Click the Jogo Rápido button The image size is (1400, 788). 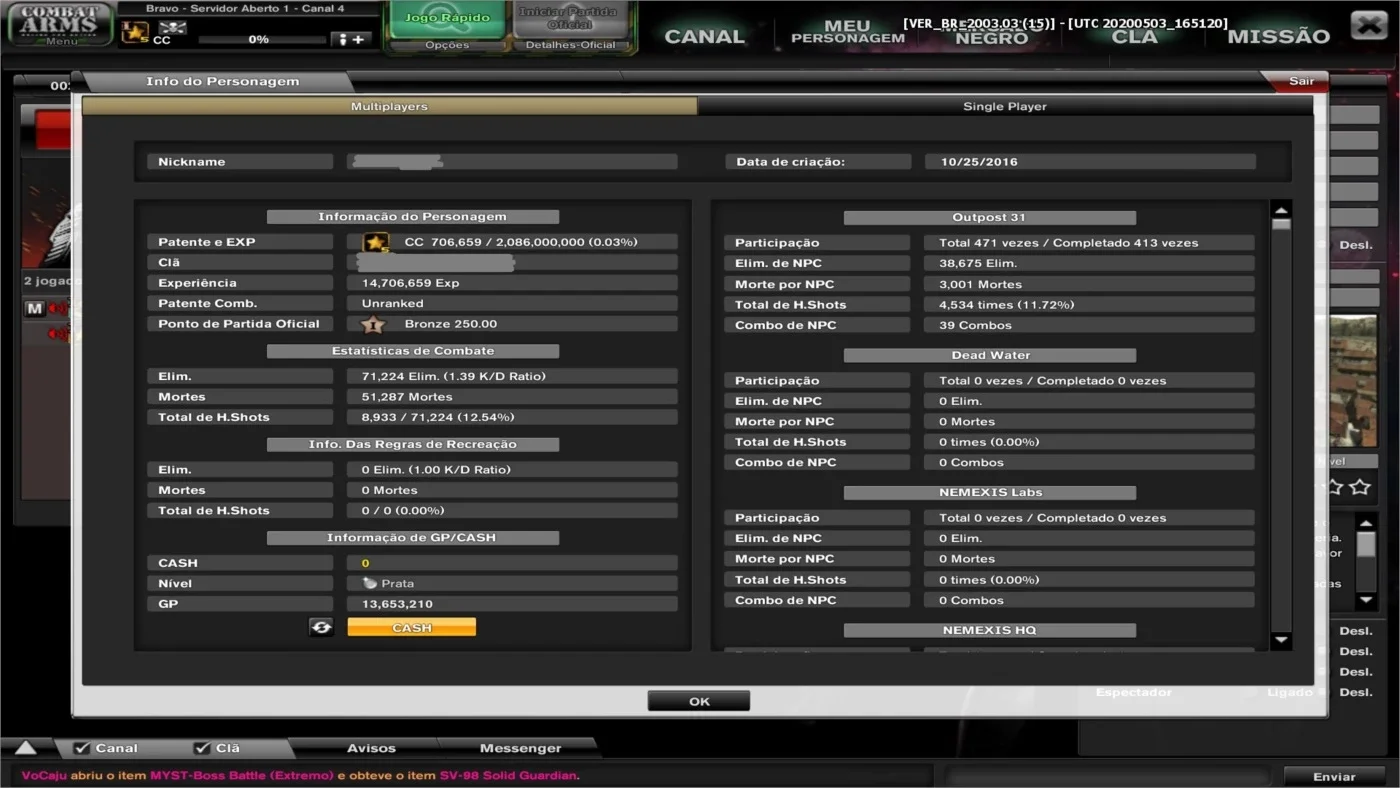(447, 18)
